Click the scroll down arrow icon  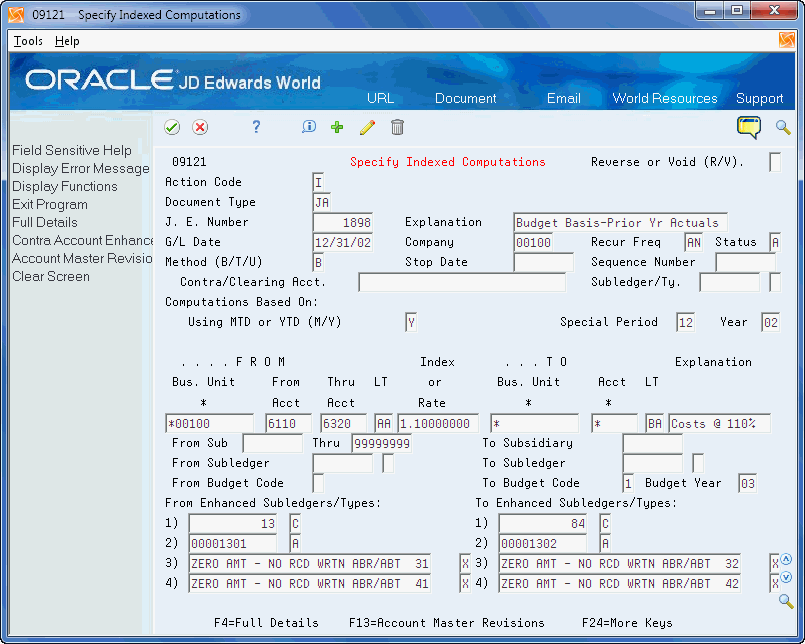pyautogui.click(x=786, y=577)
